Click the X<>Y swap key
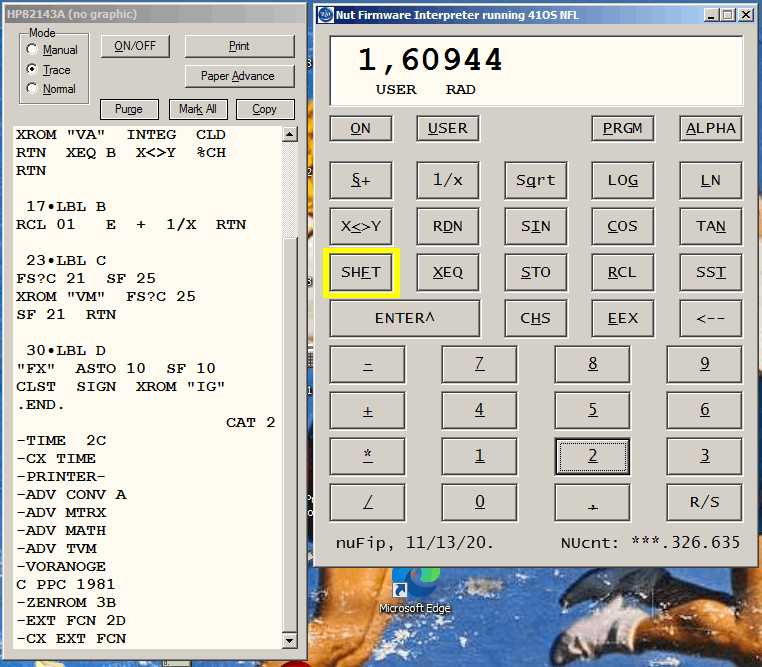Image resolution: width=762 pixels, height=667 pixels. tap(361, 226)
